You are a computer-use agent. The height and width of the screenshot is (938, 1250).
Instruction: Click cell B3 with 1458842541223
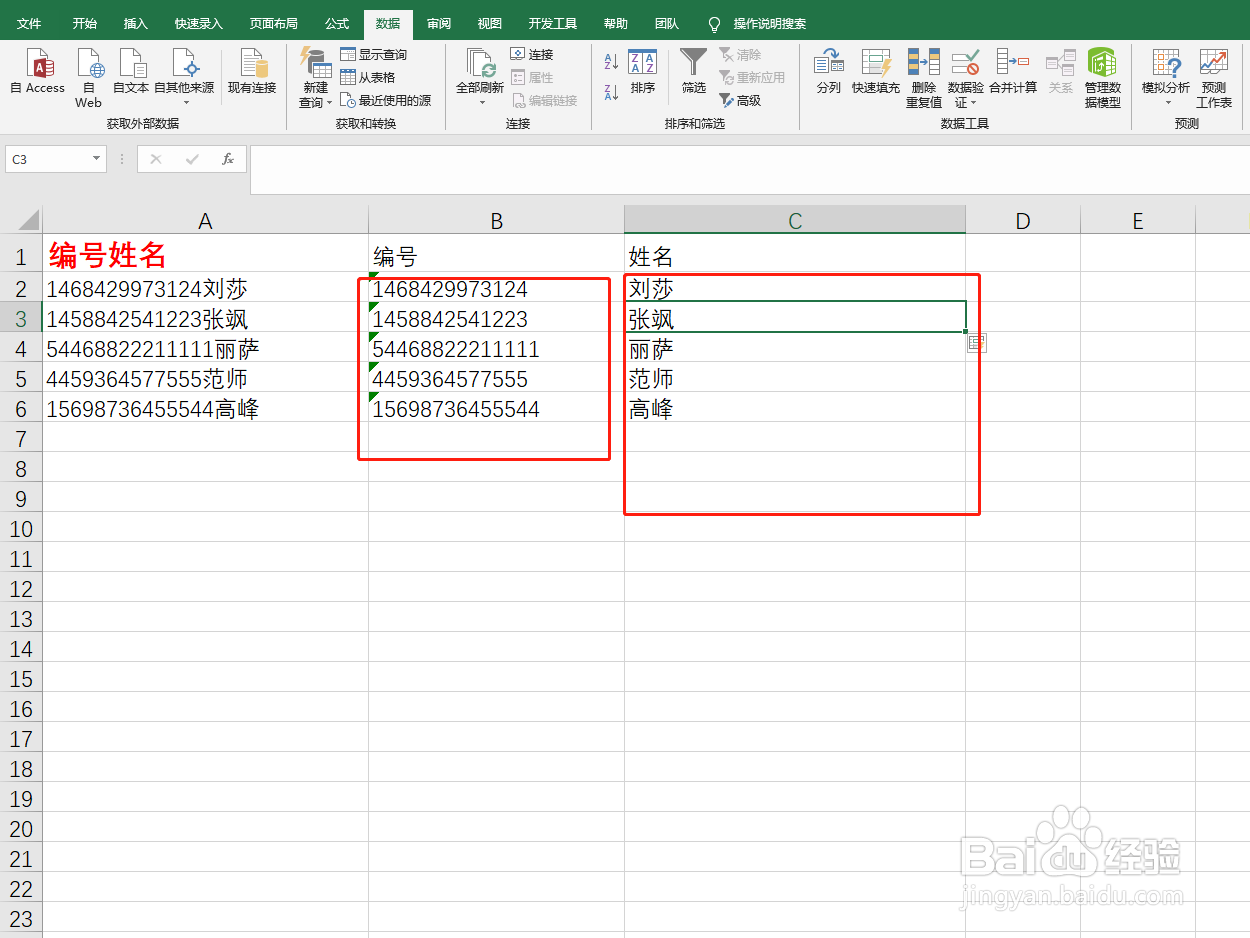(x=496, y=319)
